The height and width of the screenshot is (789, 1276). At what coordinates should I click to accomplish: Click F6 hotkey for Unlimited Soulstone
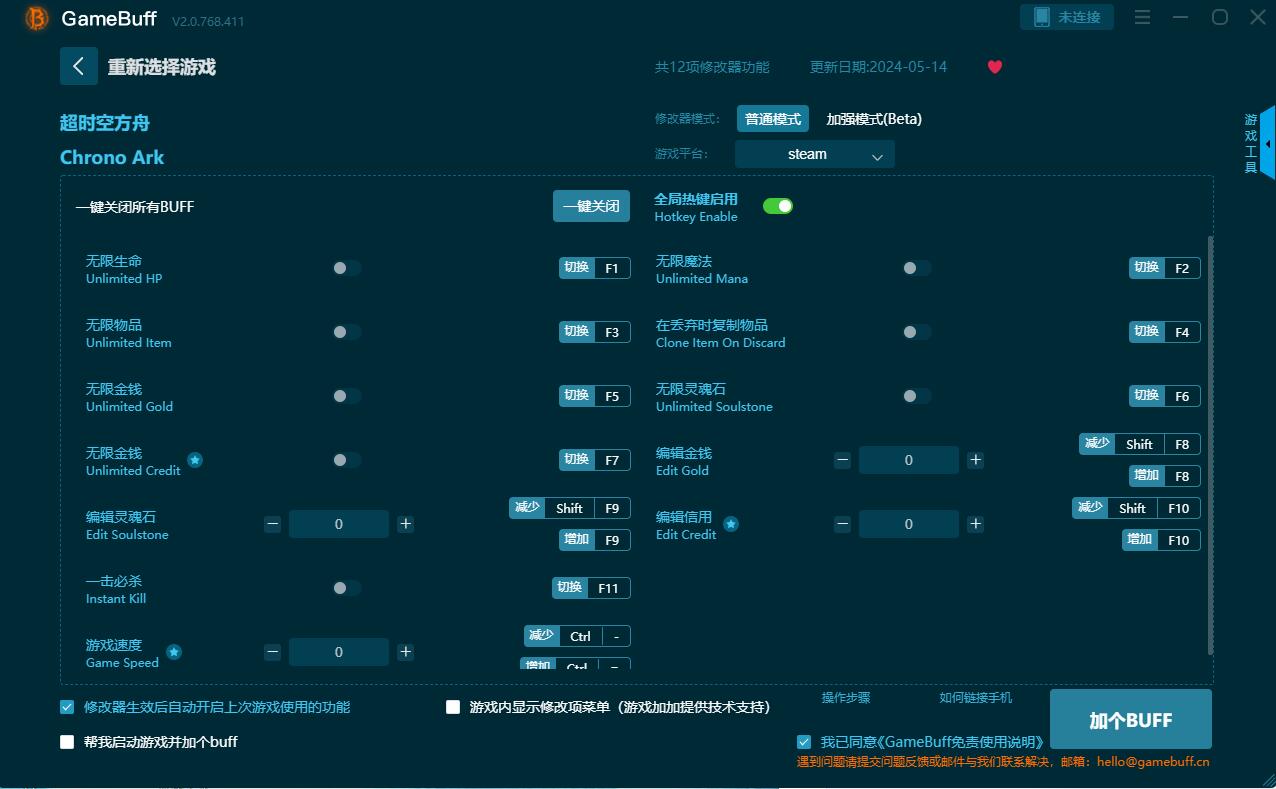(1165, 396)
